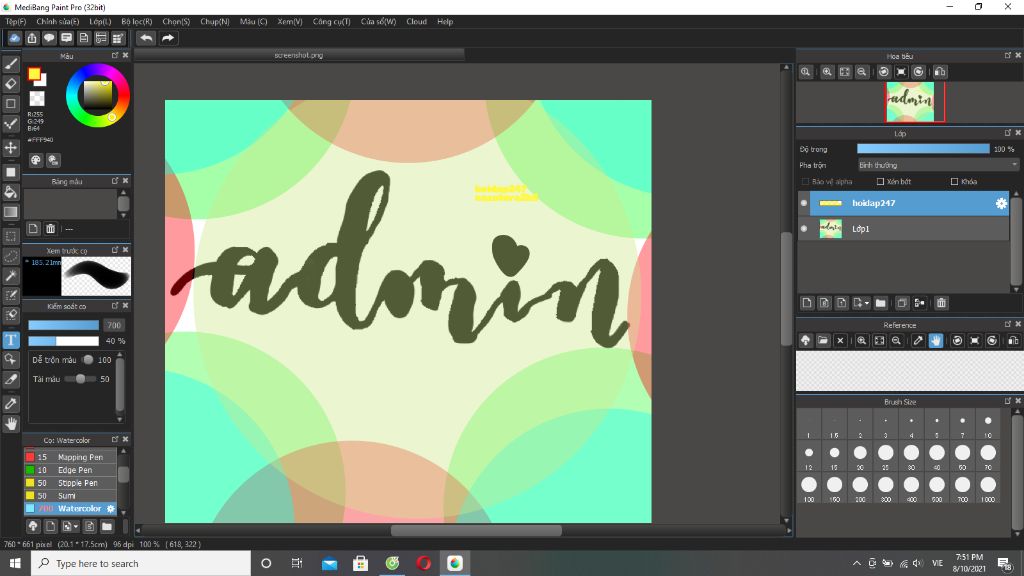Select the Gradient tool

tap(10, 212)
